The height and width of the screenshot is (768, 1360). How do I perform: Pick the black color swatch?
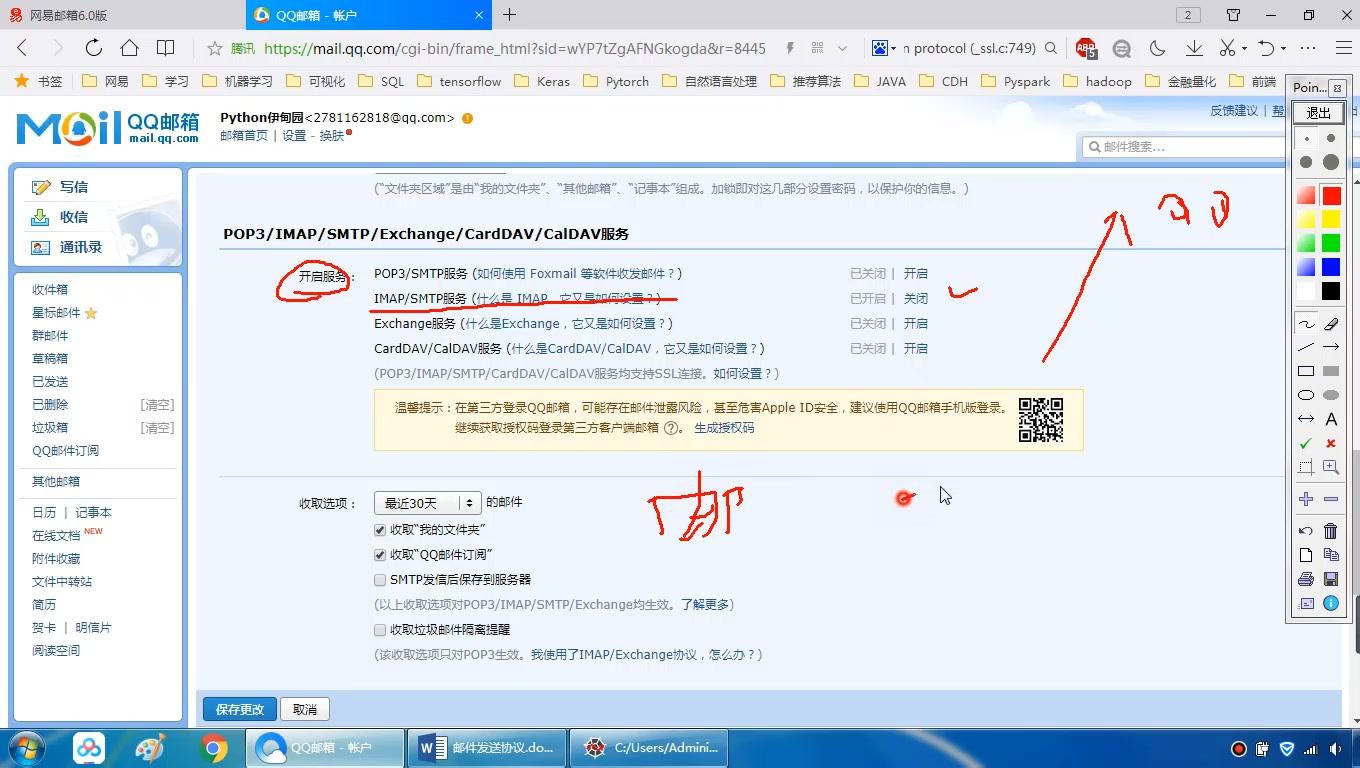(1331, 291)
